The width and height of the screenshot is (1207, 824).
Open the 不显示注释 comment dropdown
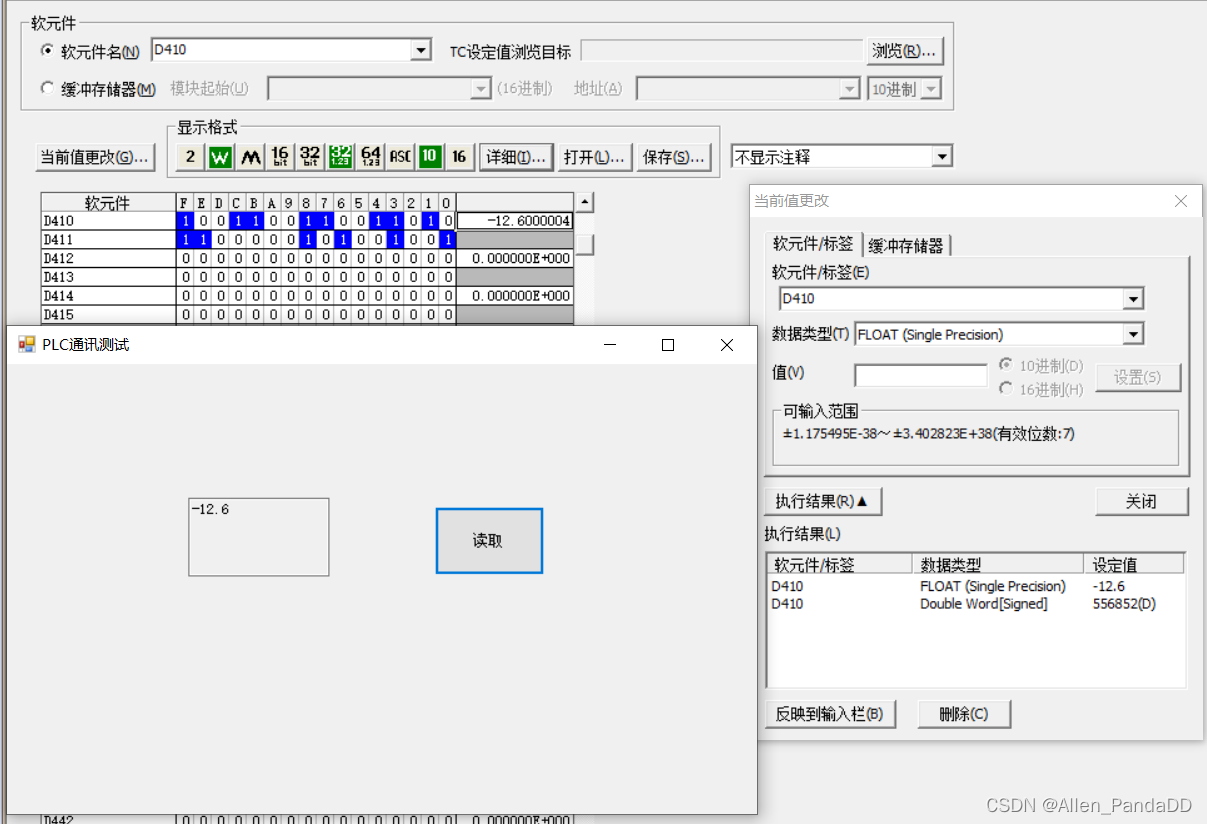(941, 156)
